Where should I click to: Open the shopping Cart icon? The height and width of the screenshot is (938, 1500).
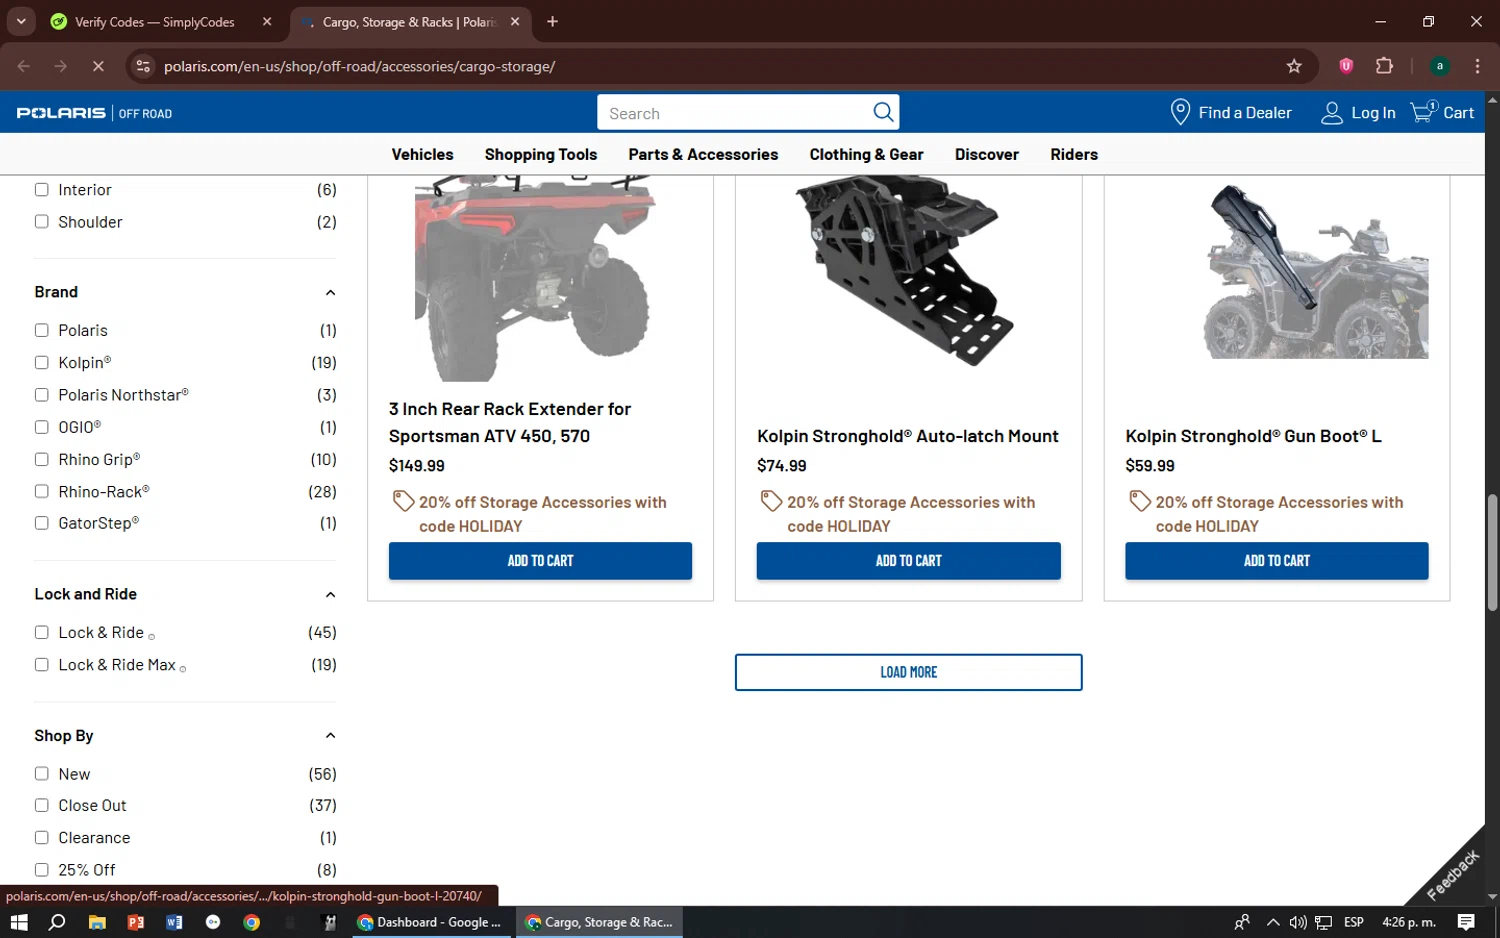click(x=1423, y=111)
